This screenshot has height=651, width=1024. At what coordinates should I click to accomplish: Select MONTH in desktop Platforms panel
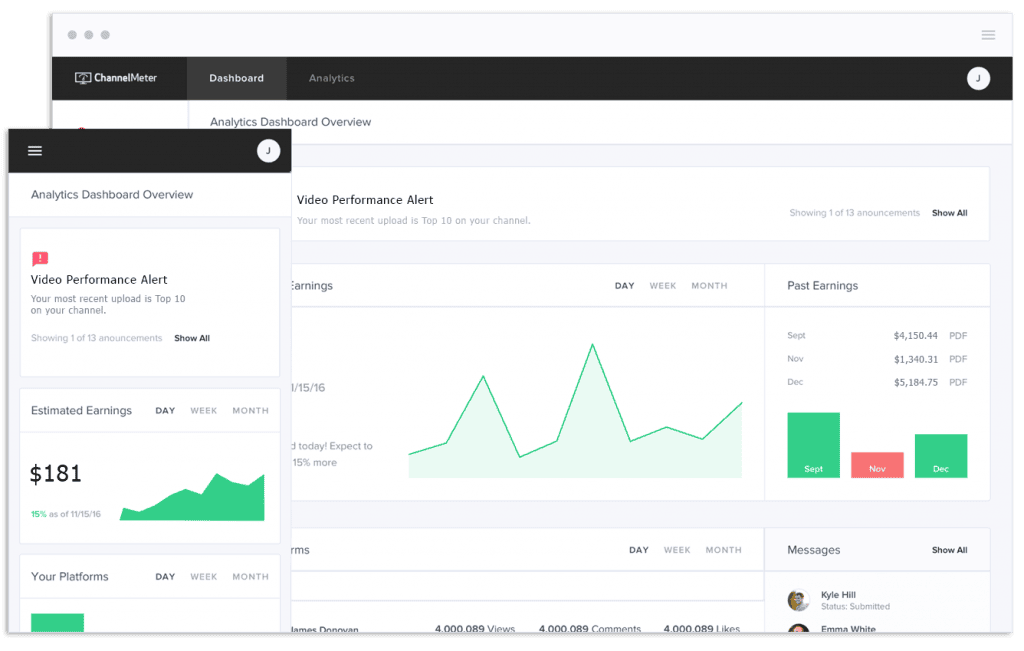pyautogui.click(x=724, y=550)
